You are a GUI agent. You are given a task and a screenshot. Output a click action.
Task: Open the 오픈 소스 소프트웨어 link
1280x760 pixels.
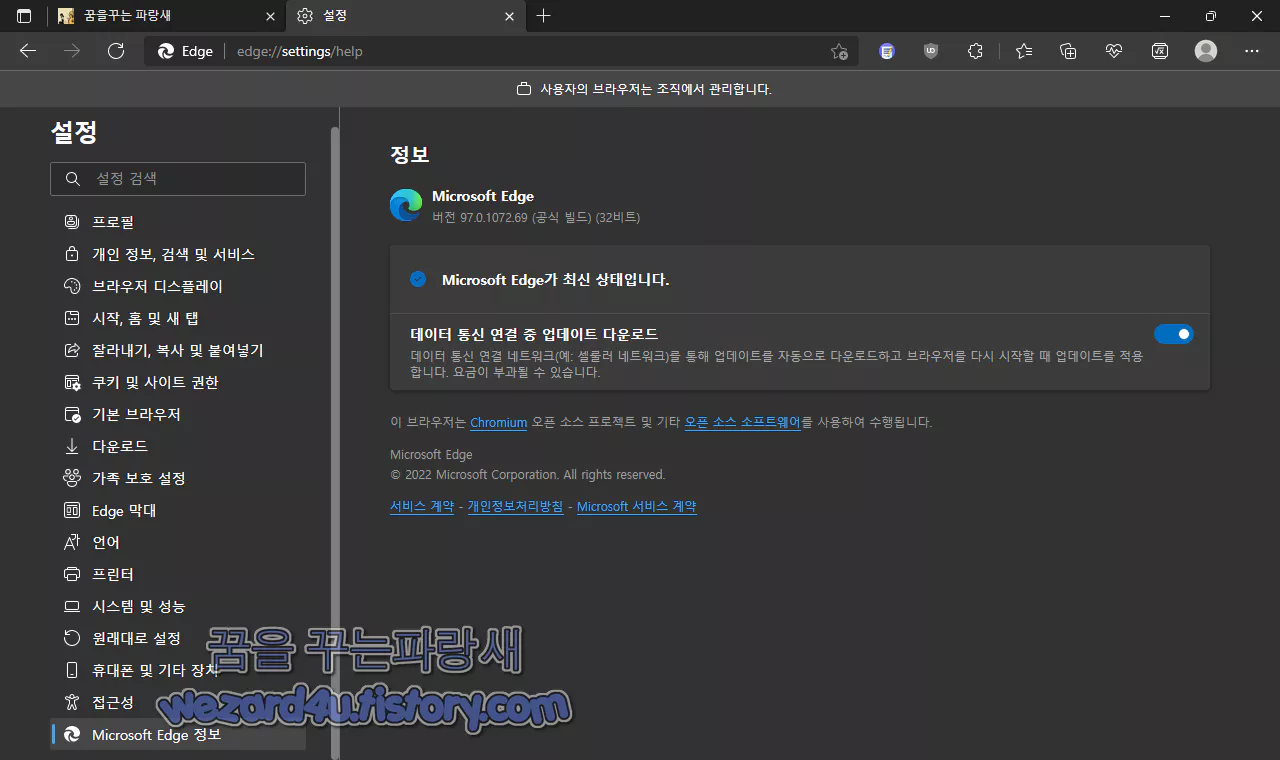[x=743, y=422]
